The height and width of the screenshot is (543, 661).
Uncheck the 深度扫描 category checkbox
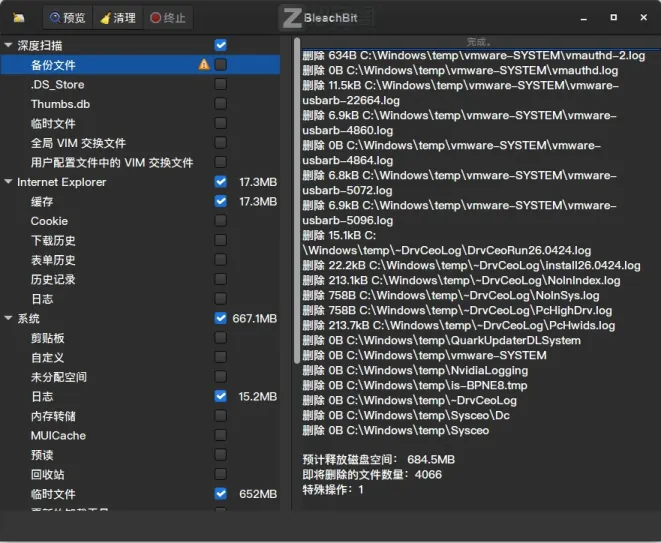pyautogui.click(x=220, y=45)
